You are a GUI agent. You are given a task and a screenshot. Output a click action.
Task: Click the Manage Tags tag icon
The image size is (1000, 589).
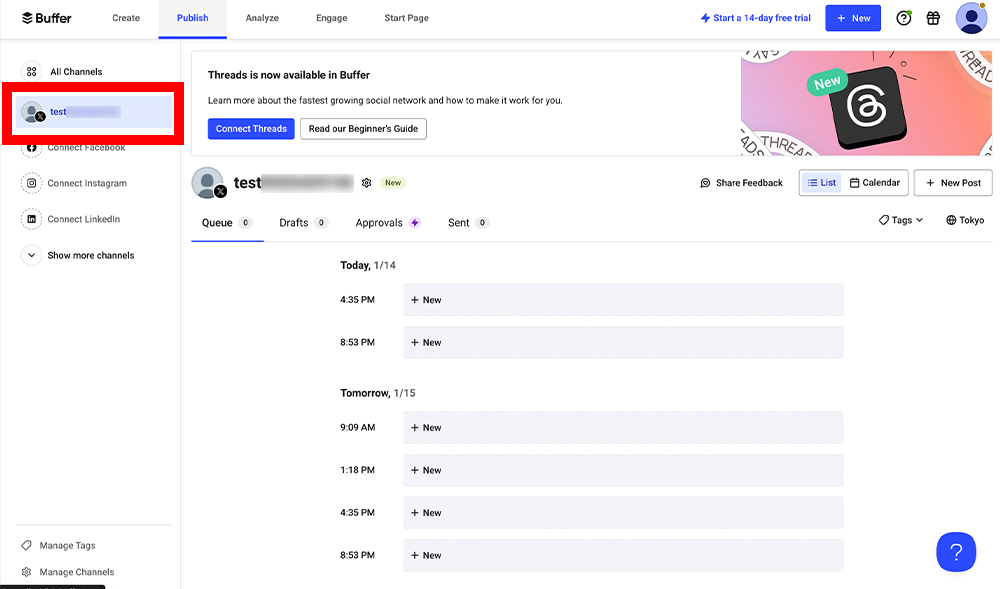click(x=26, y=545)
